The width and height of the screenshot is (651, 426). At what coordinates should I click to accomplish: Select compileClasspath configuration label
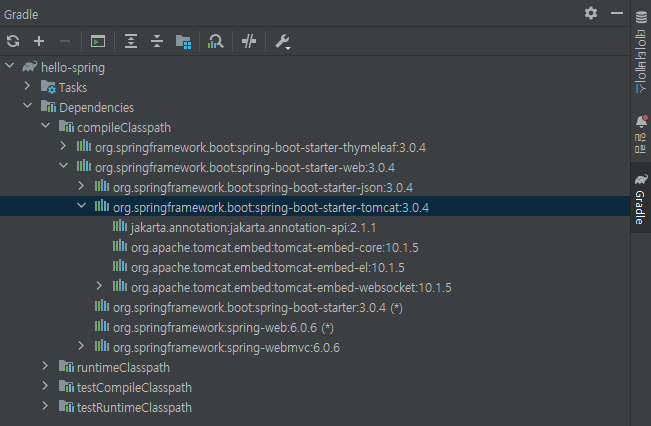click(124, 127)
